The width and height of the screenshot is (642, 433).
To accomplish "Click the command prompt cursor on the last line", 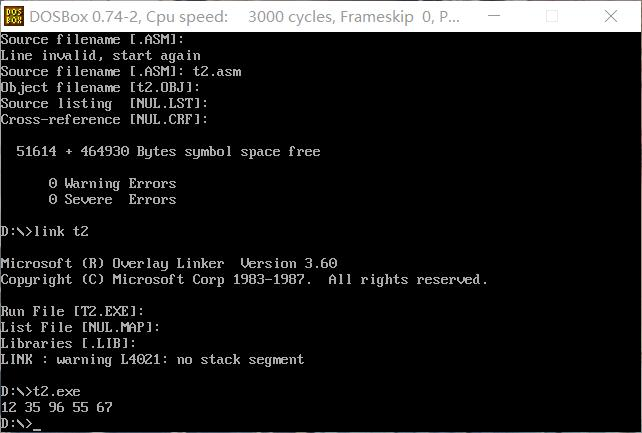I will (x=37, y=424).
